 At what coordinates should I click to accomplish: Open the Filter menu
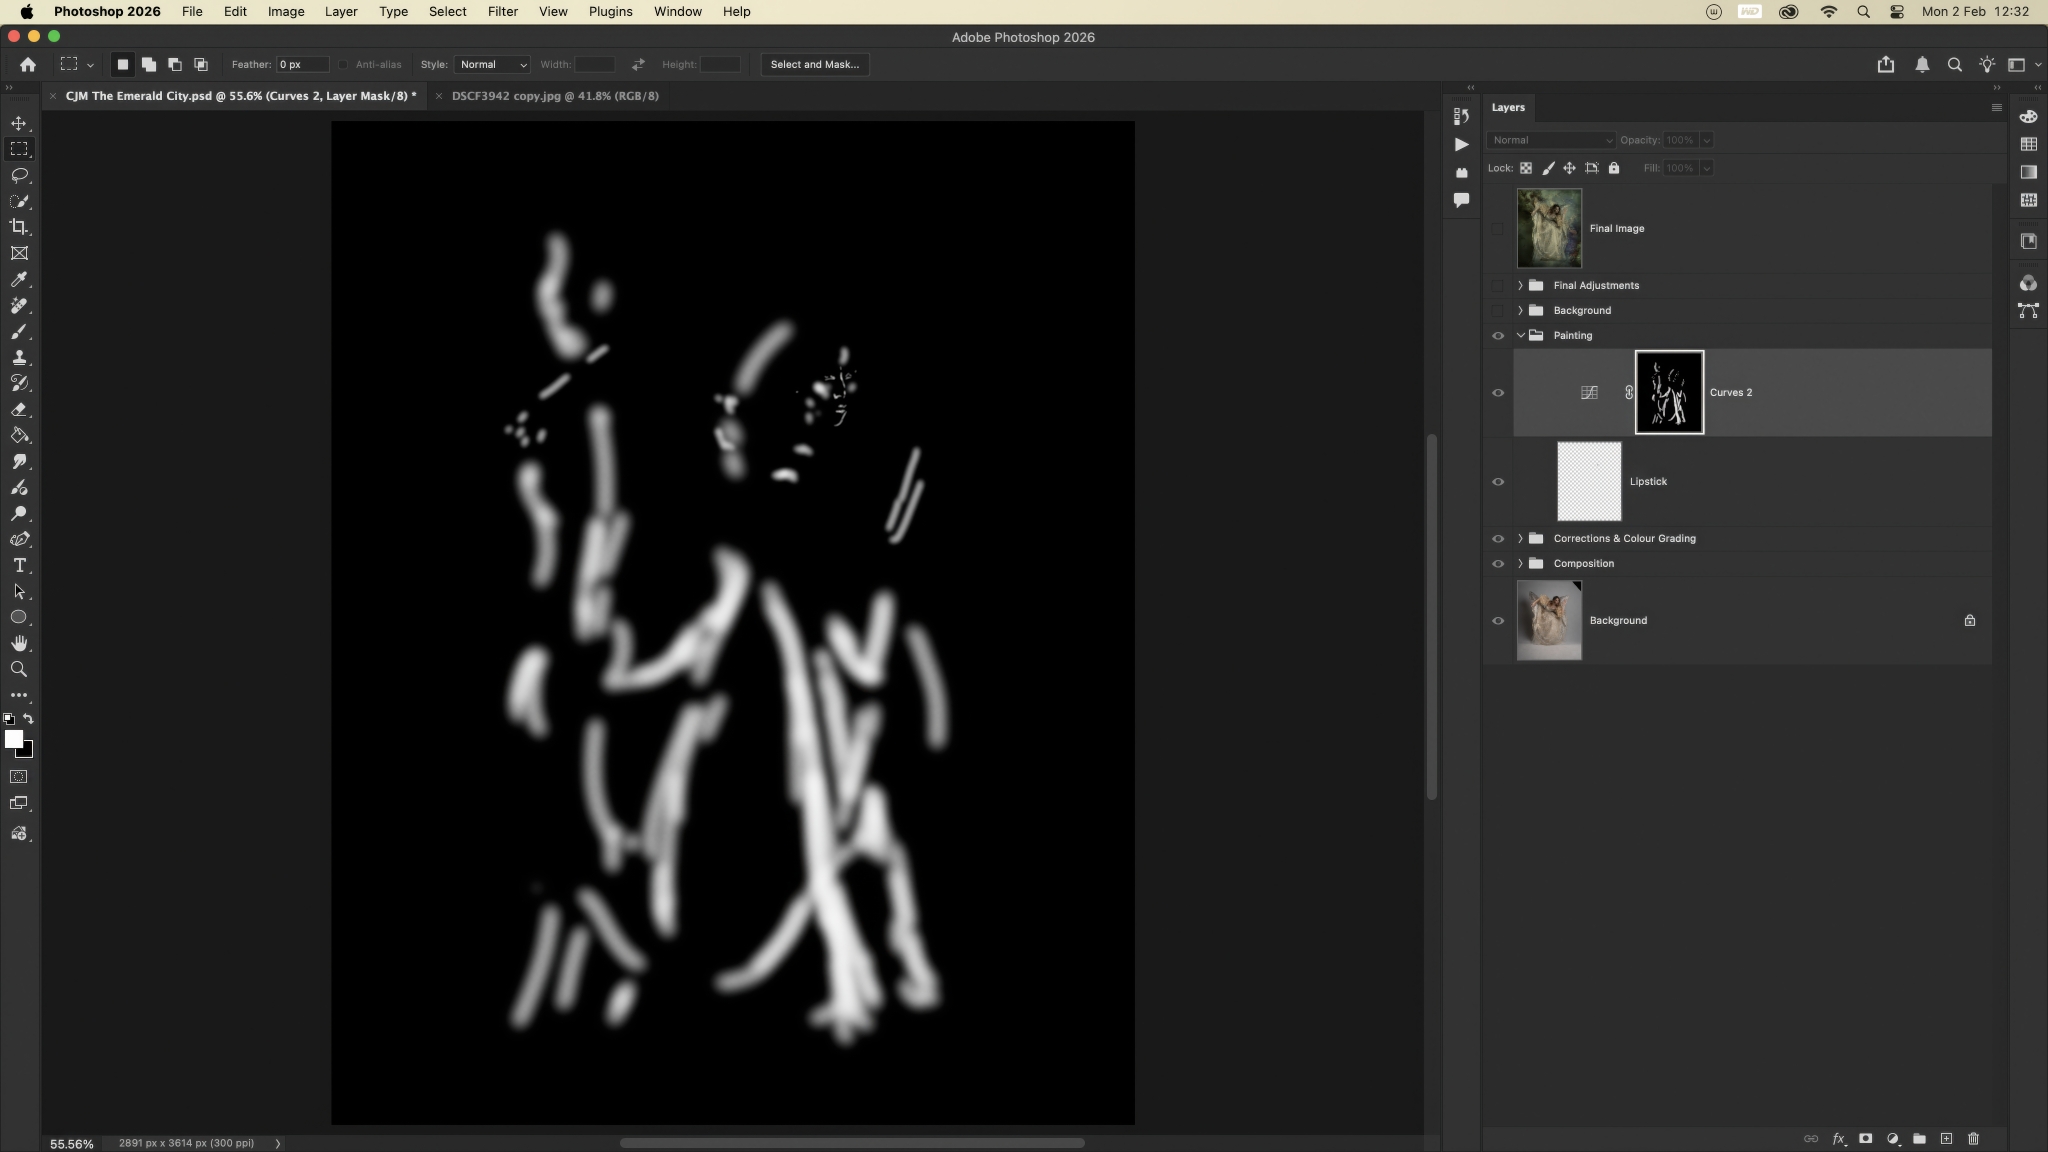tap(502, 12)
